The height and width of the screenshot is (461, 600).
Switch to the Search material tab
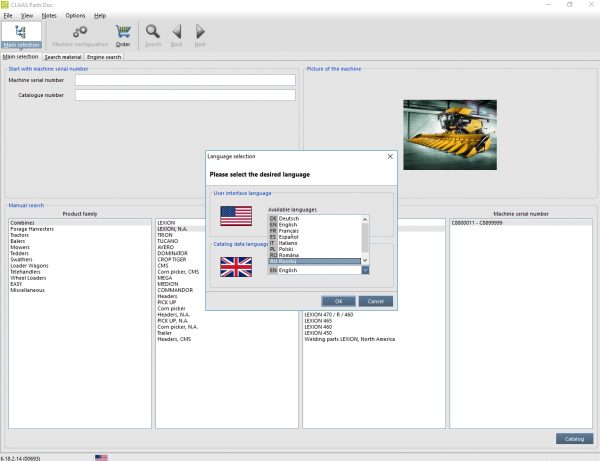(x=63, y=57)
